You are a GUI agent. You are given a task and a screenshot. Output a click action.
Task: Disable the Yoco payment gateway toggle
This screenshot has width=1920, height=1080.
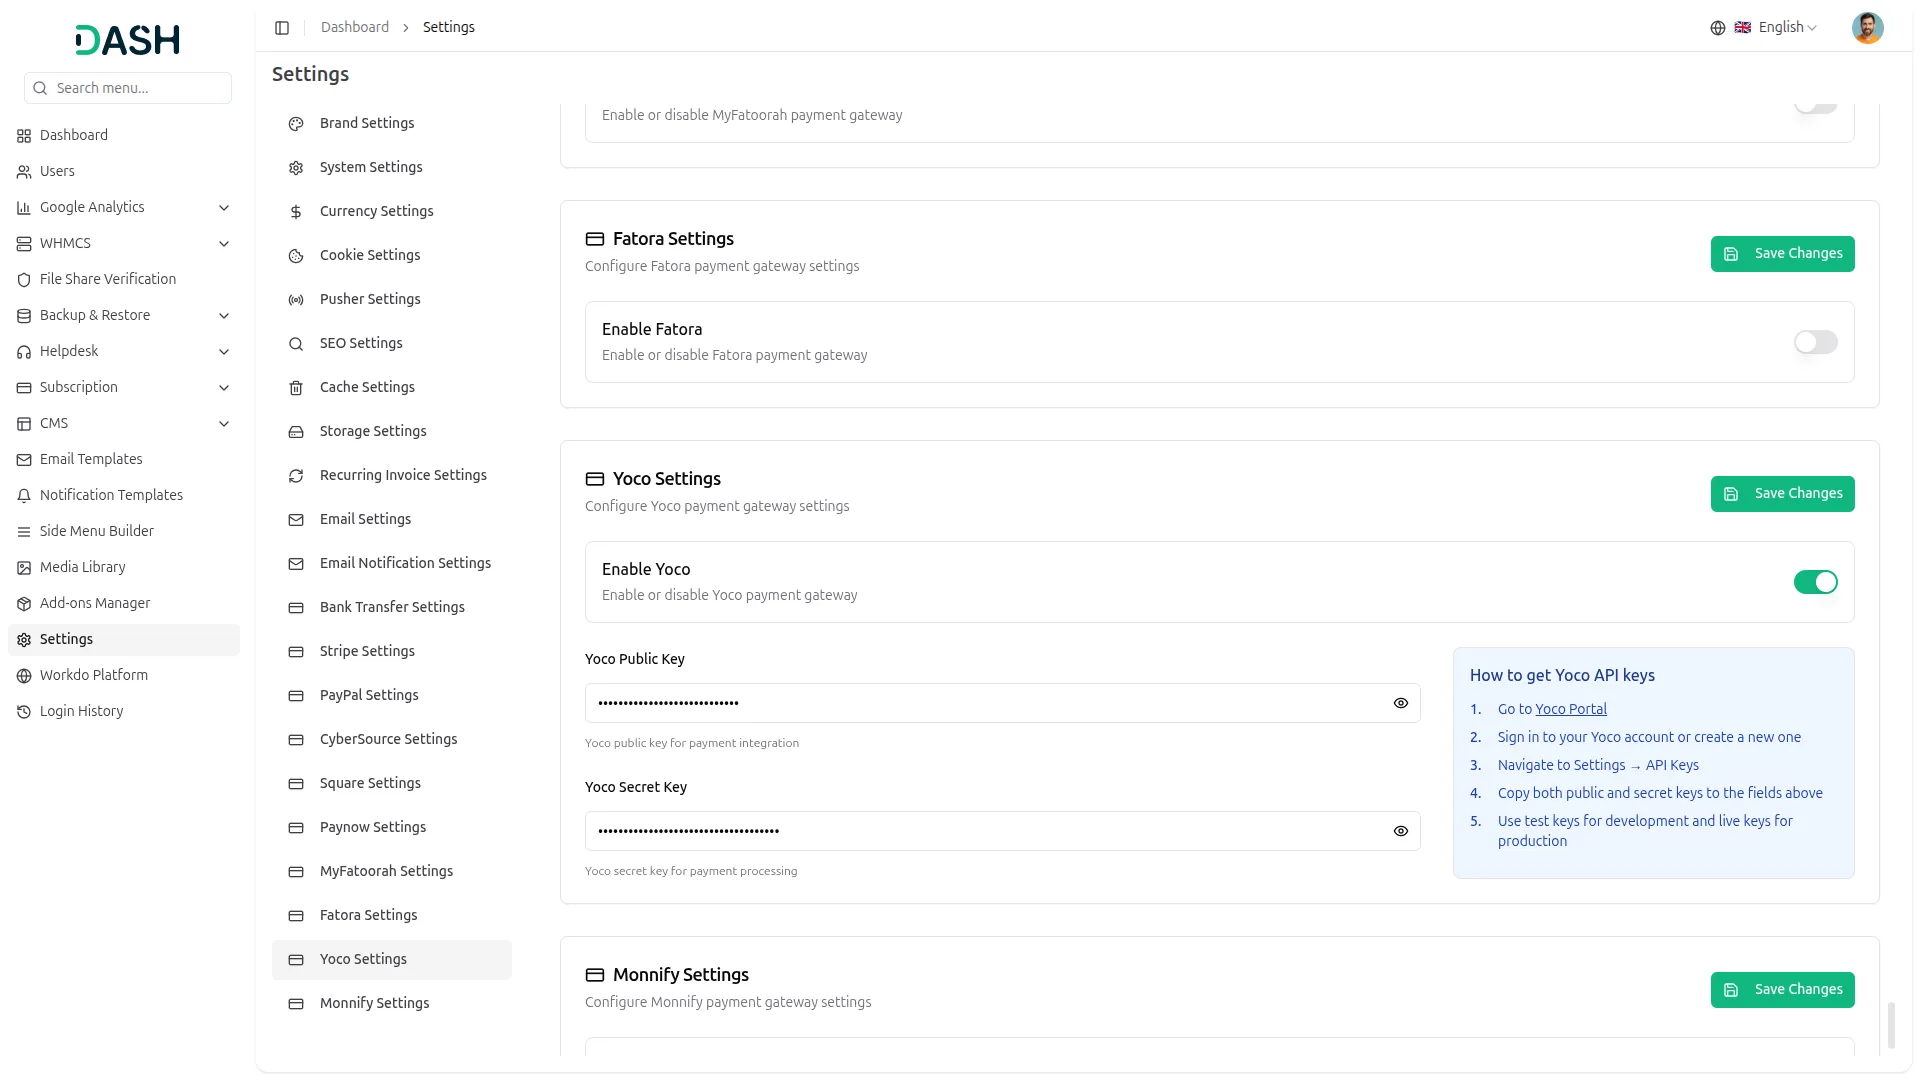tap(1815, 582)
